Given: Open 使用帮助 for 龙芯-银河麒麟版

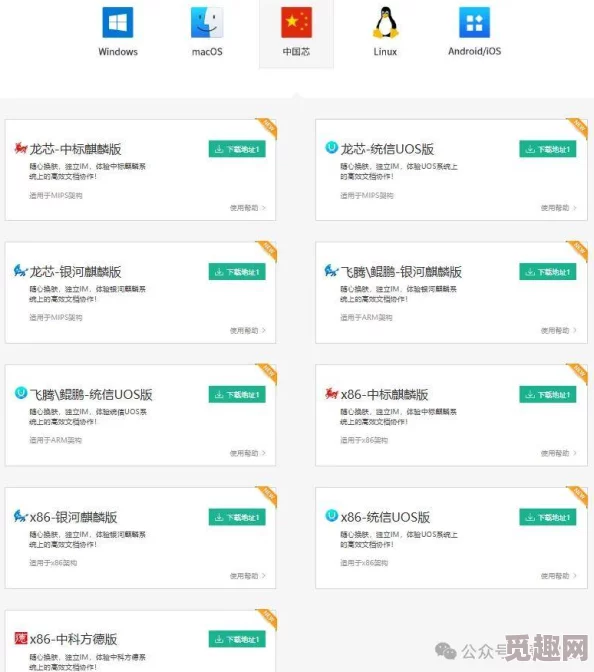Looking at the screenshot, I should point(248,330).
